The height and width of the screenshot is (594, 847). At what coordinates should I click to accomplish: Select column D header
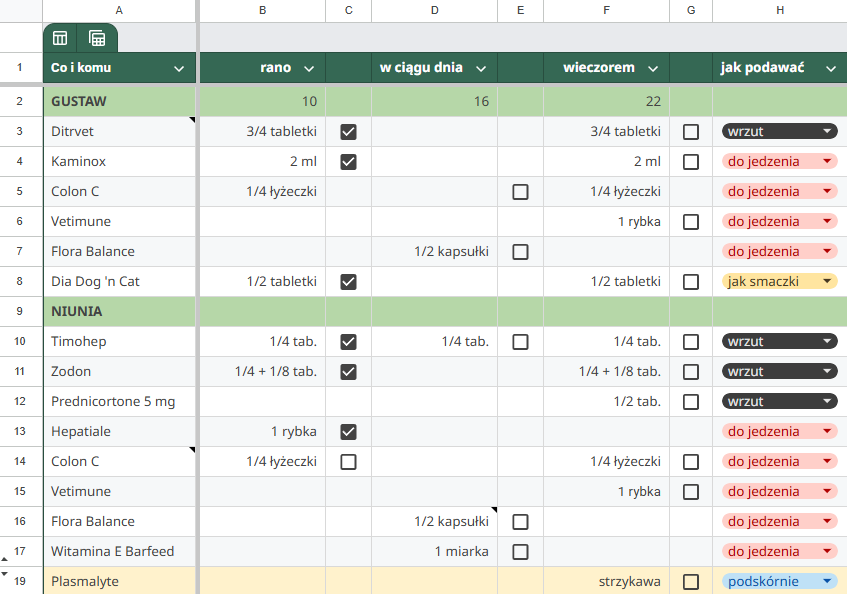click(434, 11)
